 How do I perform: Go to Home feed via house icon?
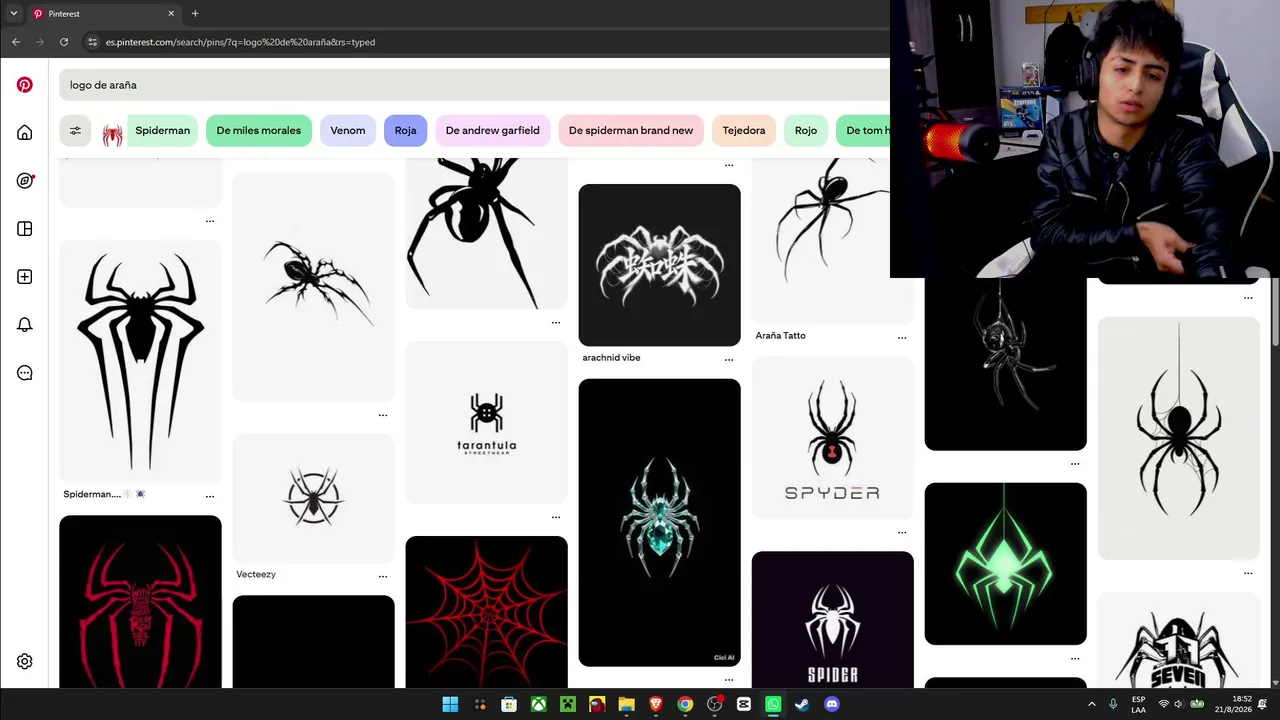[25, 133]
